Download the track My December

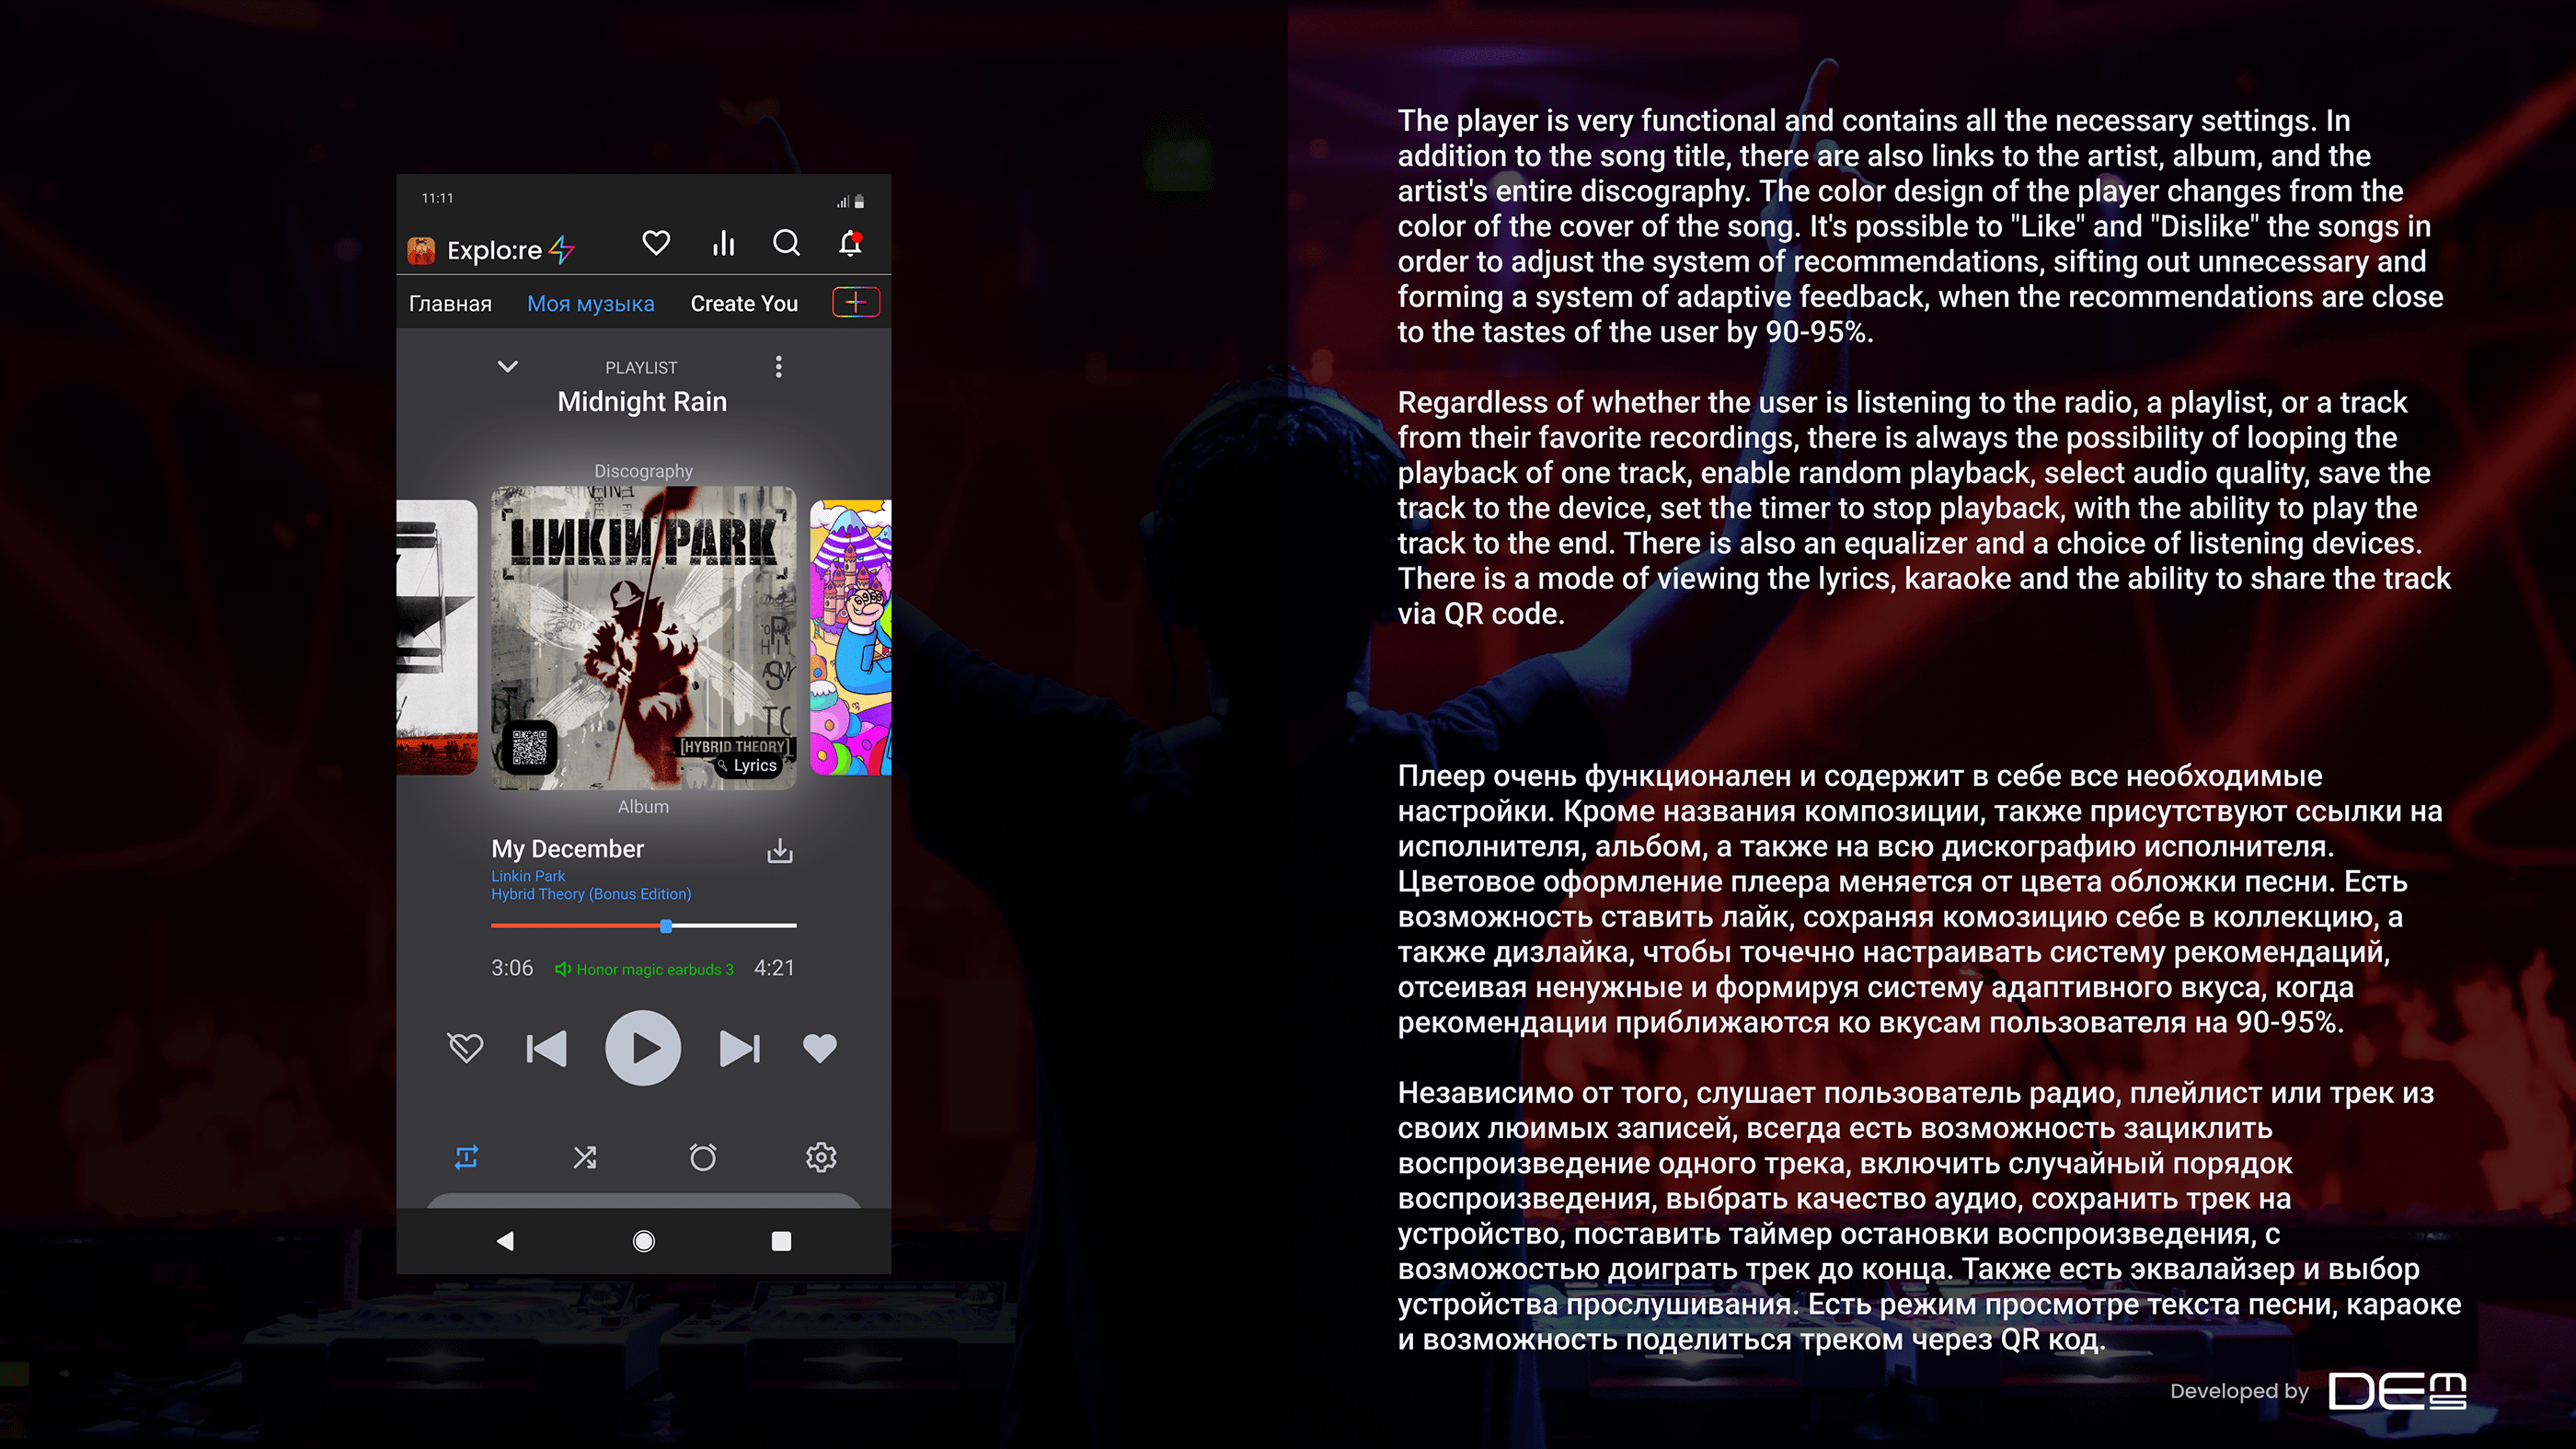[779, 851]
